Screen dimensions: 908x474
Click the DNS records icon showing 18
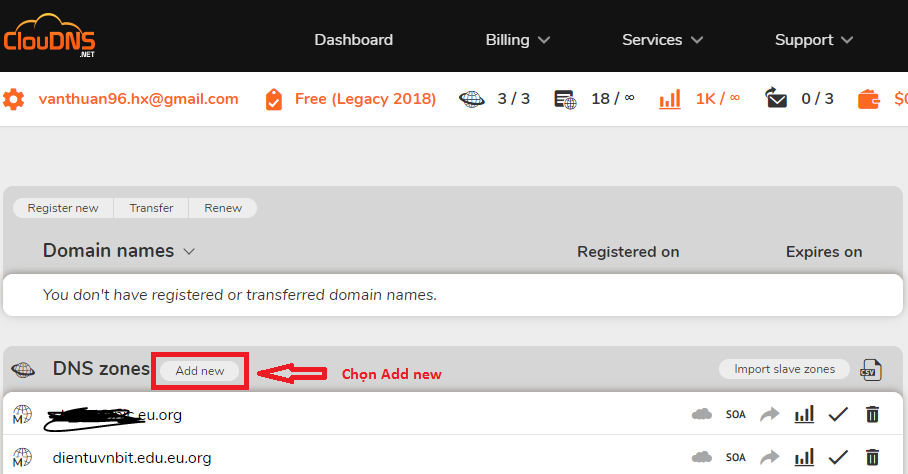(x=565, y=99)
